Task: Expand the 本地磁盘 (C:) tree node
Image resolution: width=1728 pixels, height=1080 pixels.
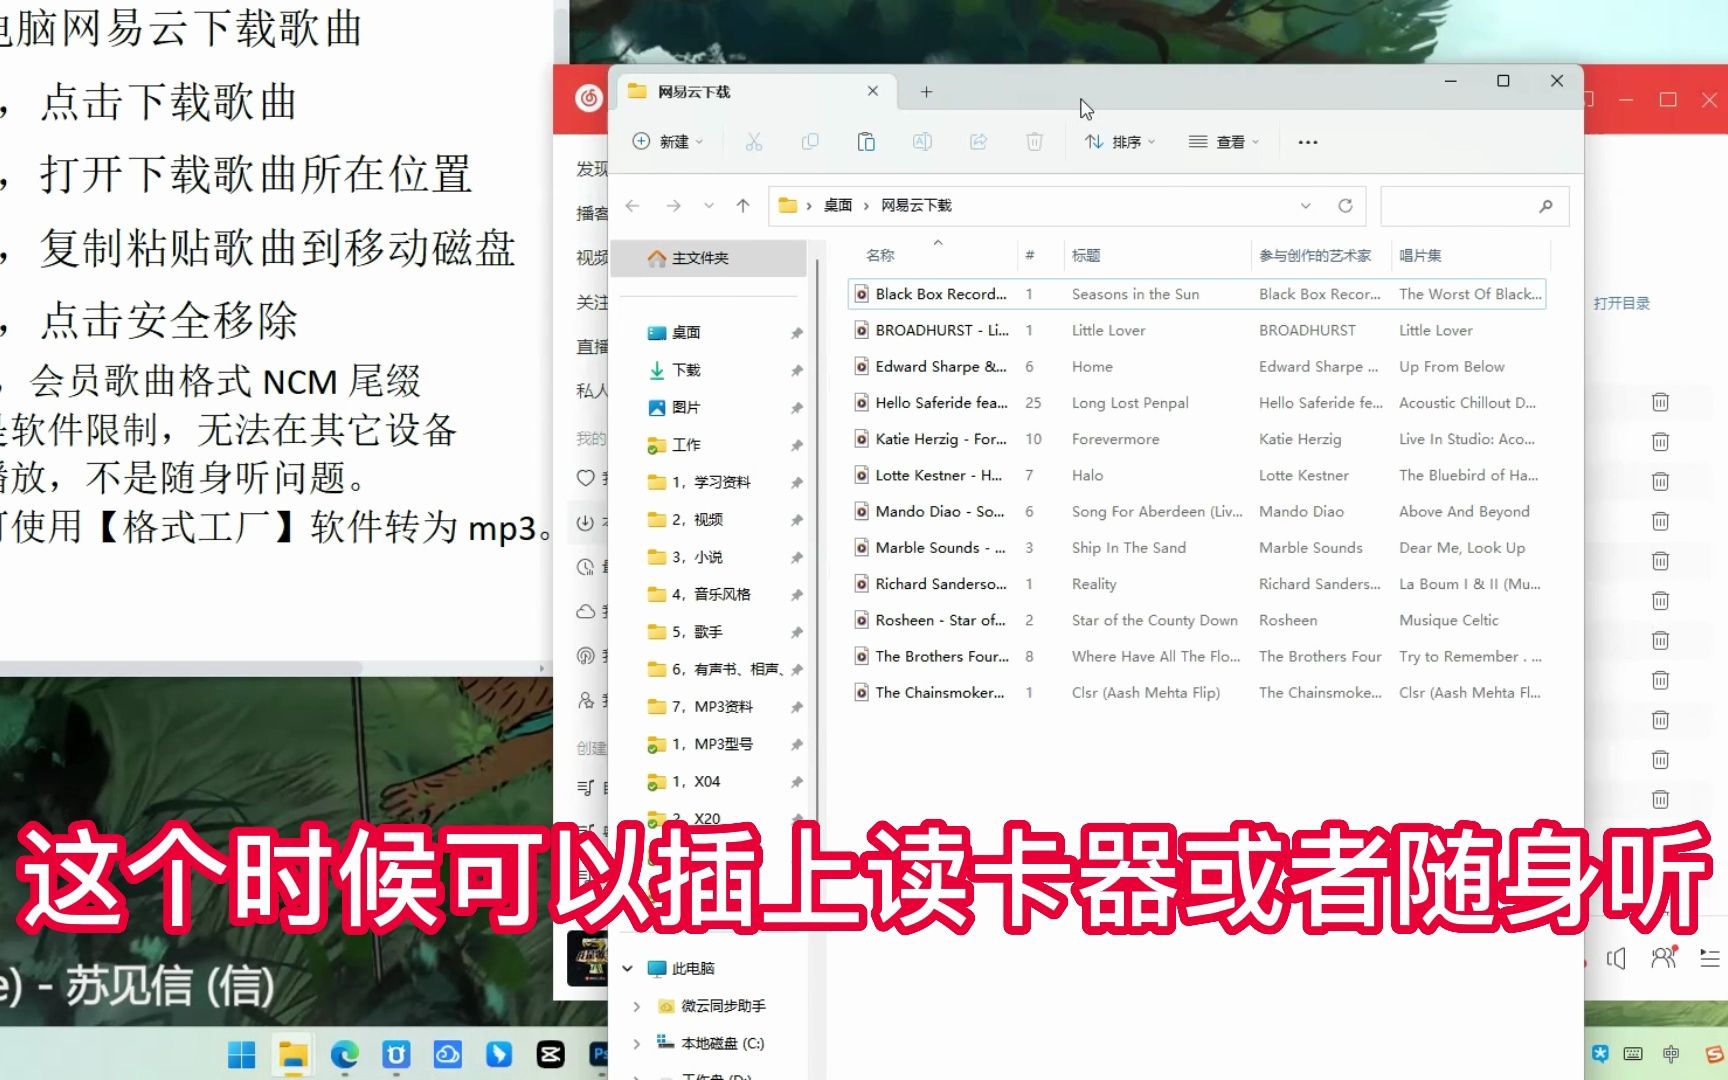Action: tap(636, 1043)
